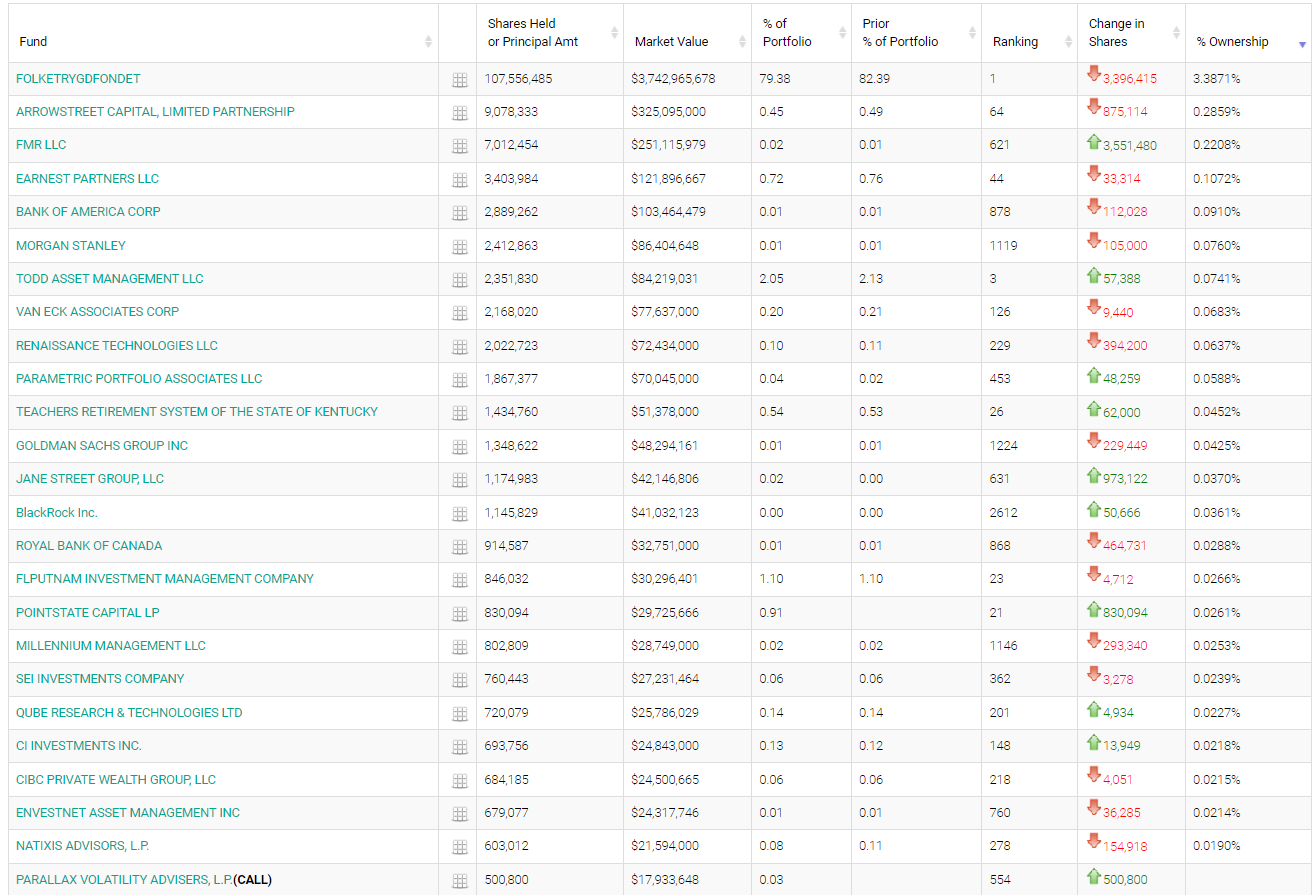The height and width of the screenshot is (895, 1312).
Task: Open GOLDMAN SACHS GROUP INC link
Action: pyautogui.click(x=102, y=446)
